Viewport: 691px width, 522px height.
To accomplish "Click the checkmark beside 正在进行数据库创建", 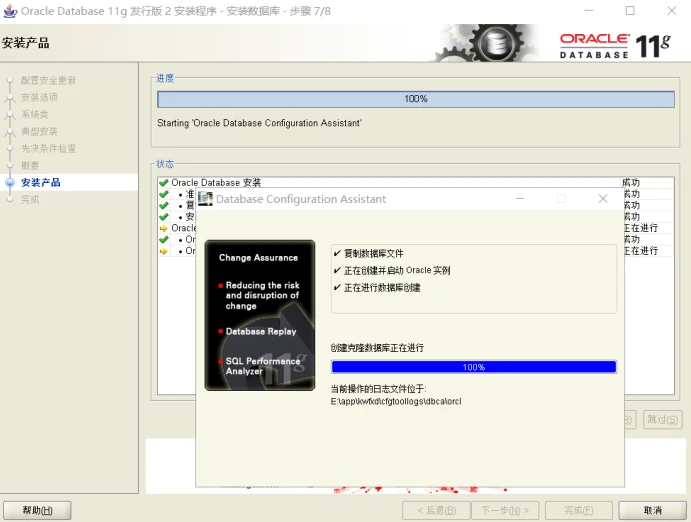I will pos(337,288).
